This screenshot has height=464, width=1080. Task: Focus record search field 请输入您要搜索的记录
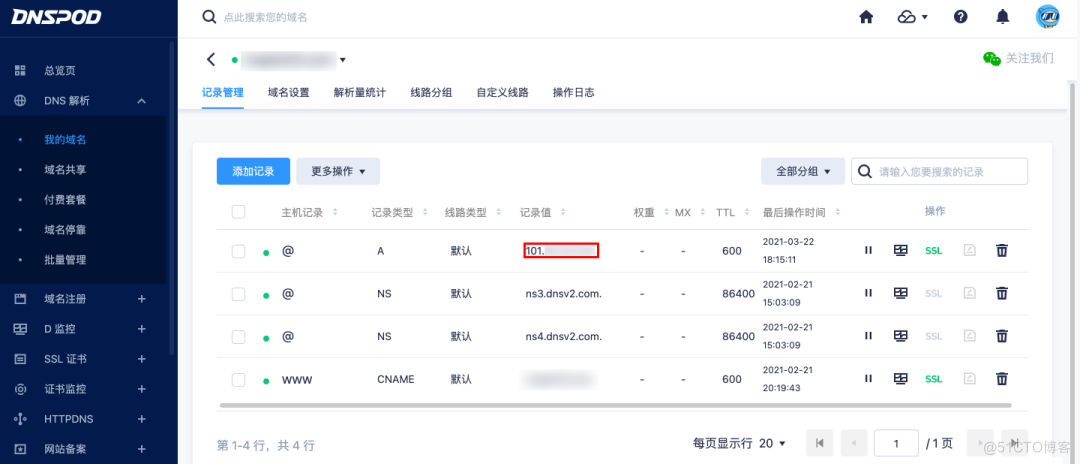(939, 171)
